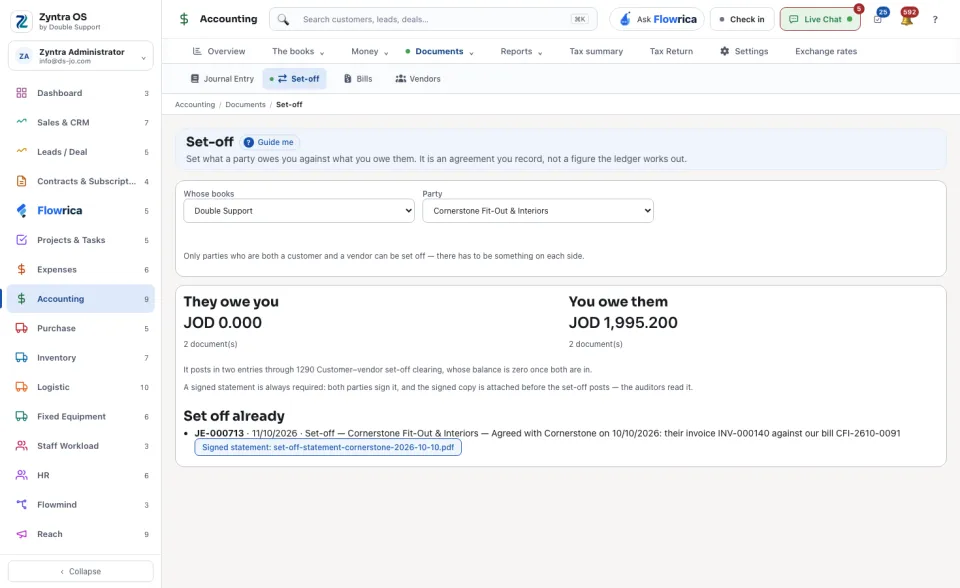Collapse the sidebar
Image resolution: width=960 pixels, height=588 pixels.
click(81, 571)
